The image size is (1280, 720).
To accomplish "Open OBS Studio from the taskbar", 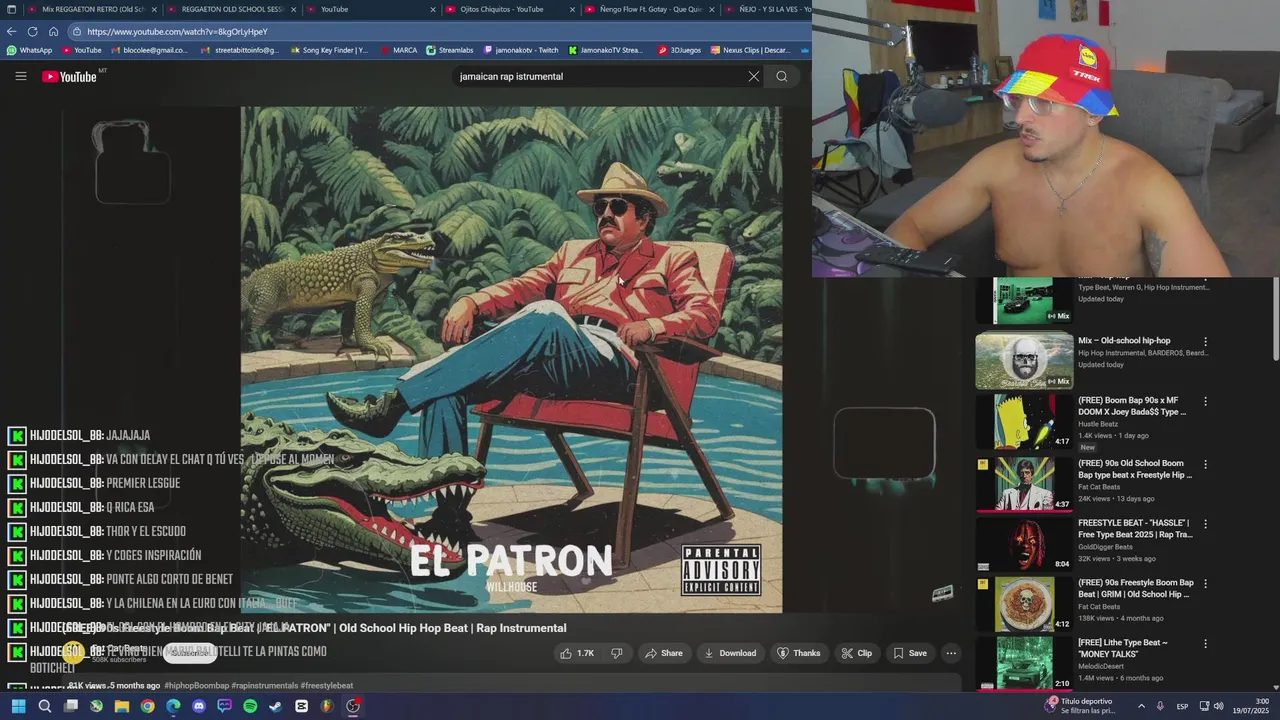I will point(353,706).
